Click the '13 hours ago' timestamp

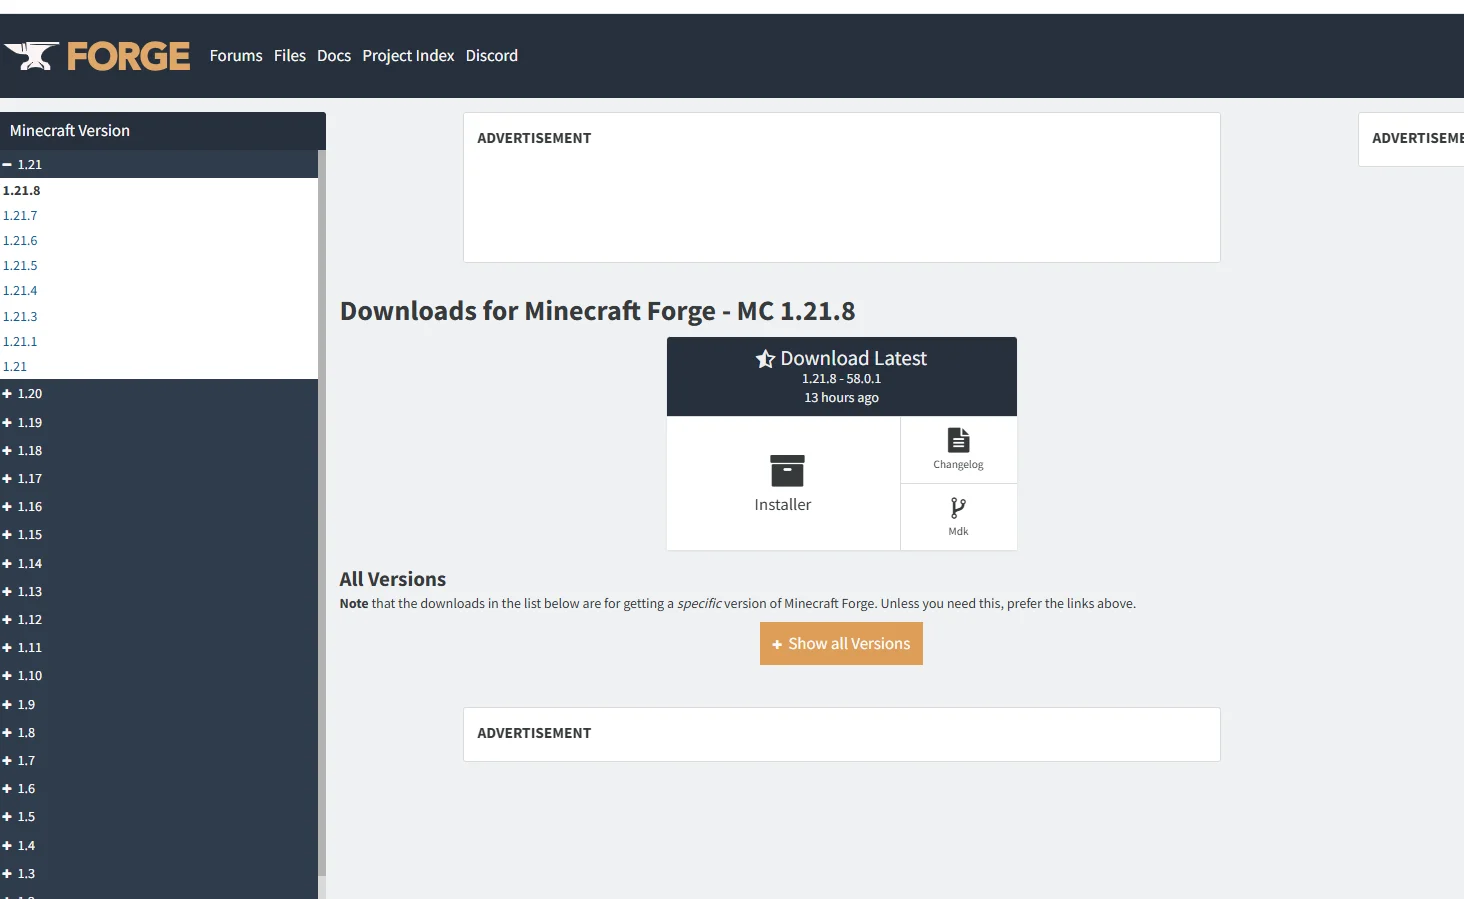841,398
